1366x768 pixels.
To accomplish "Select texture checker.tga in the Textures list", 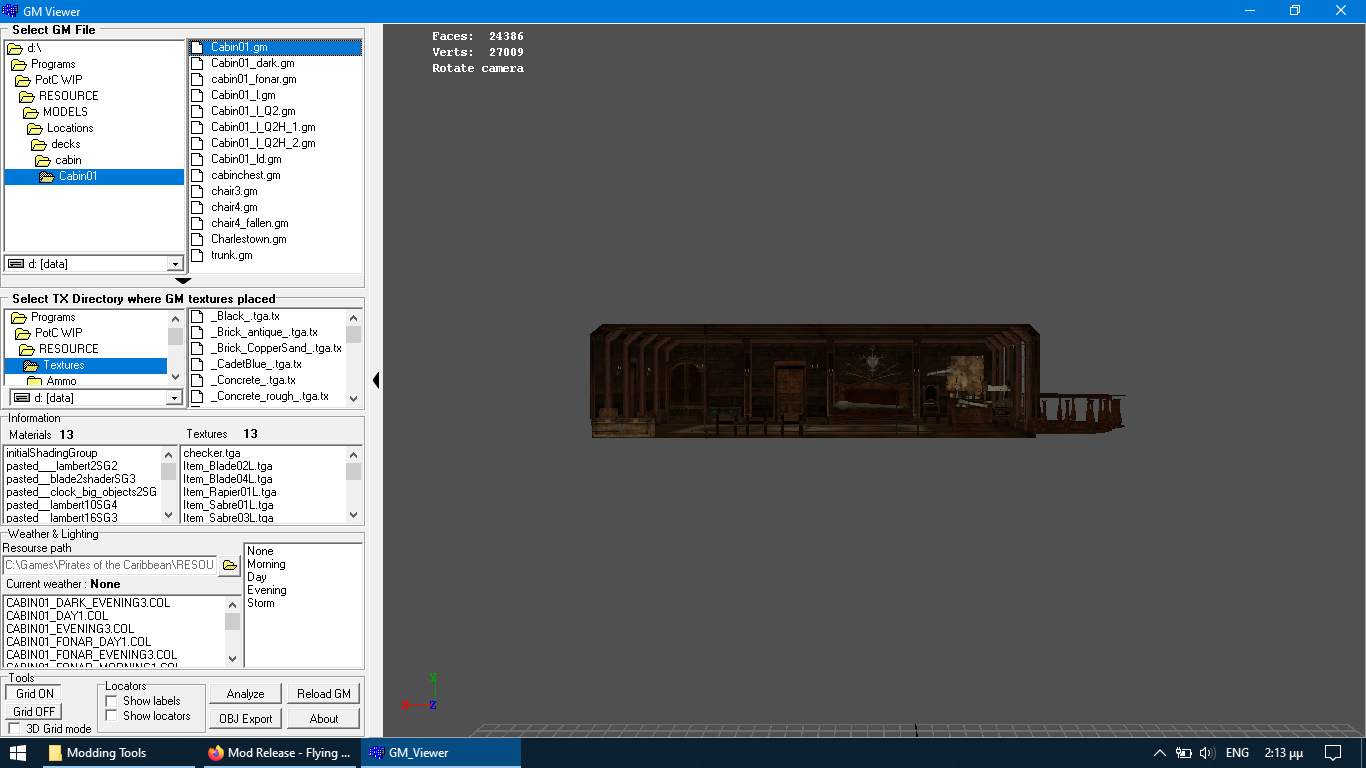I will (212, 453).
